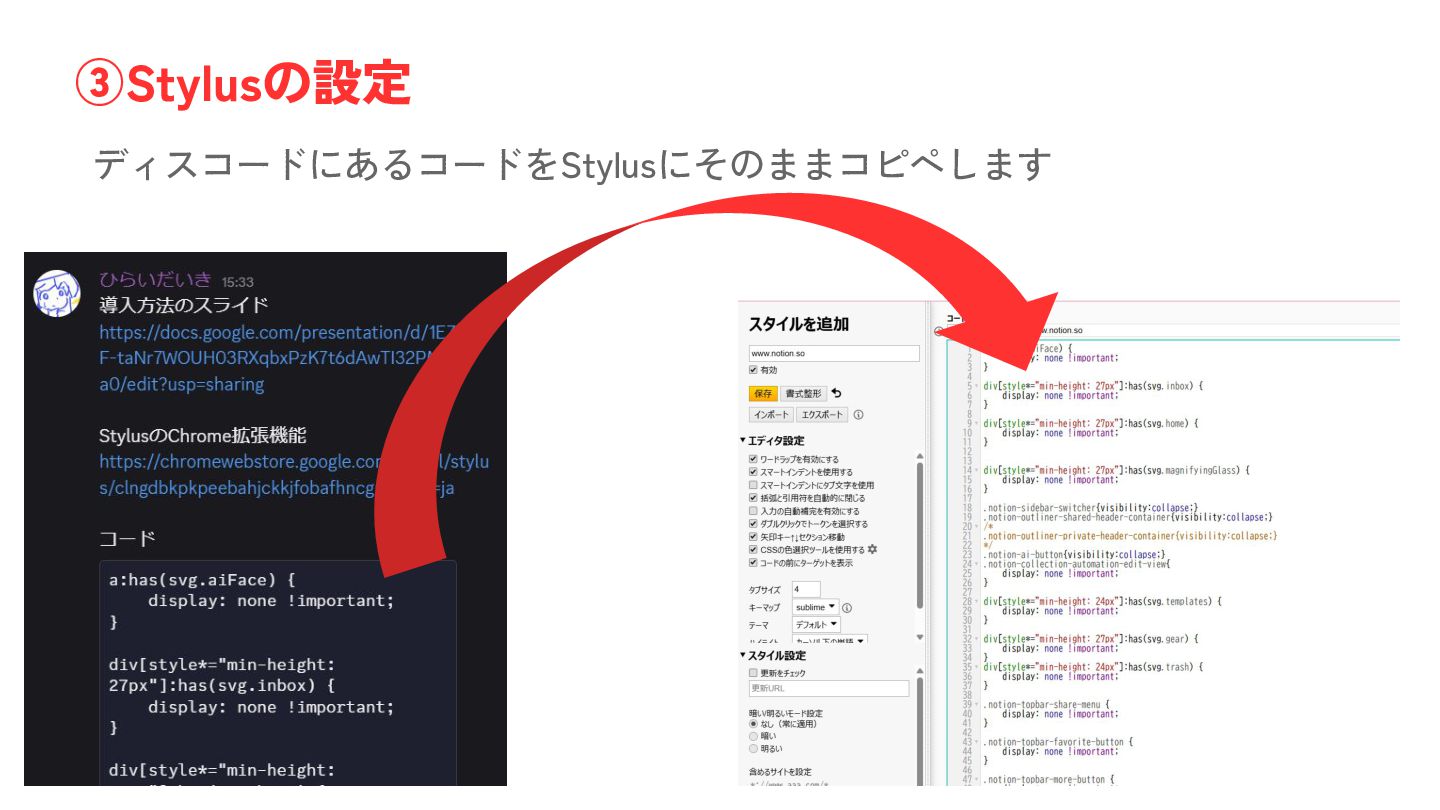Click the editor settings scrollbar up arrow
The height and width of the screenshot is (810, 1440).
point(920,456)
